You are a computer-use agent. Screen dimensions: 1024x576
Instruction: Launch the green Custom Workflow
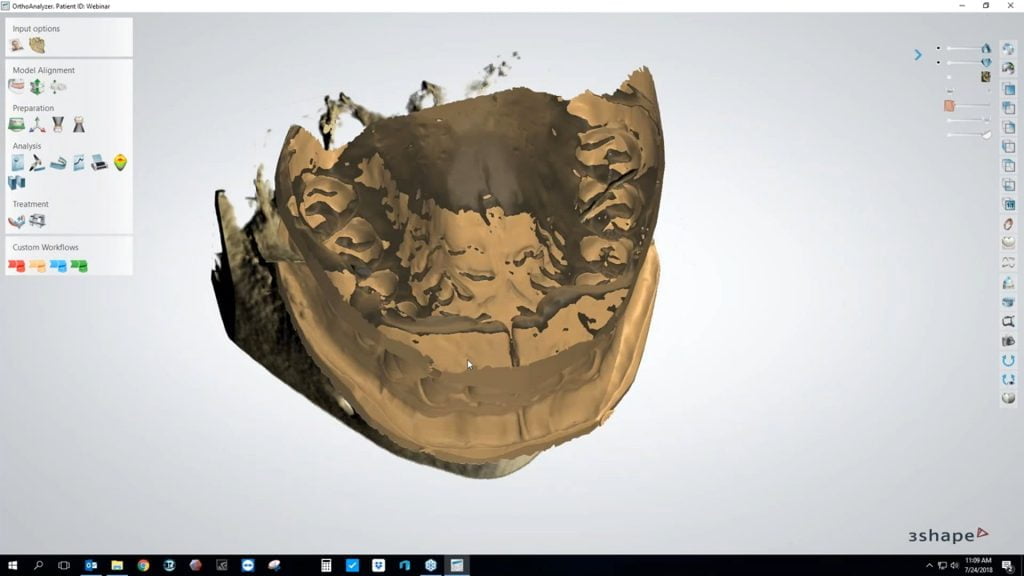pos(79,266)
